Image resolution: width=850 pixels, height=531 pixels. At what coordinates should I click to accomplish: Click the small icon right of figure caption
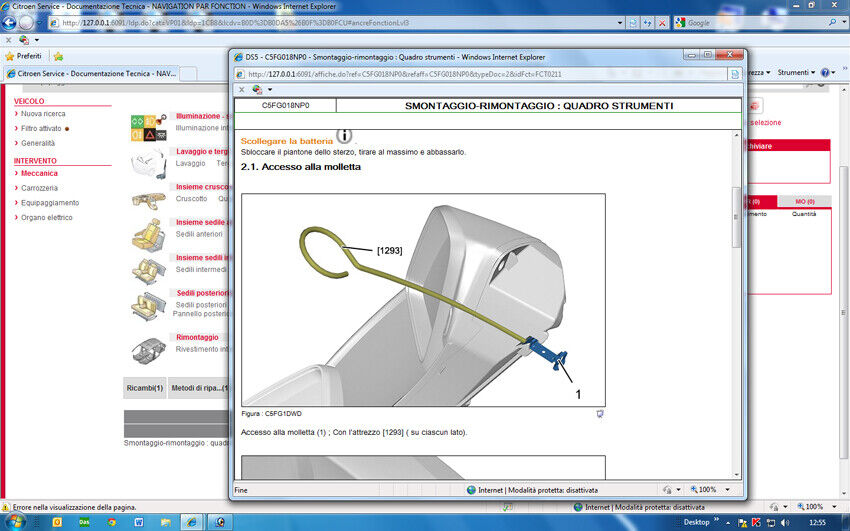click(x=600, y=412)
